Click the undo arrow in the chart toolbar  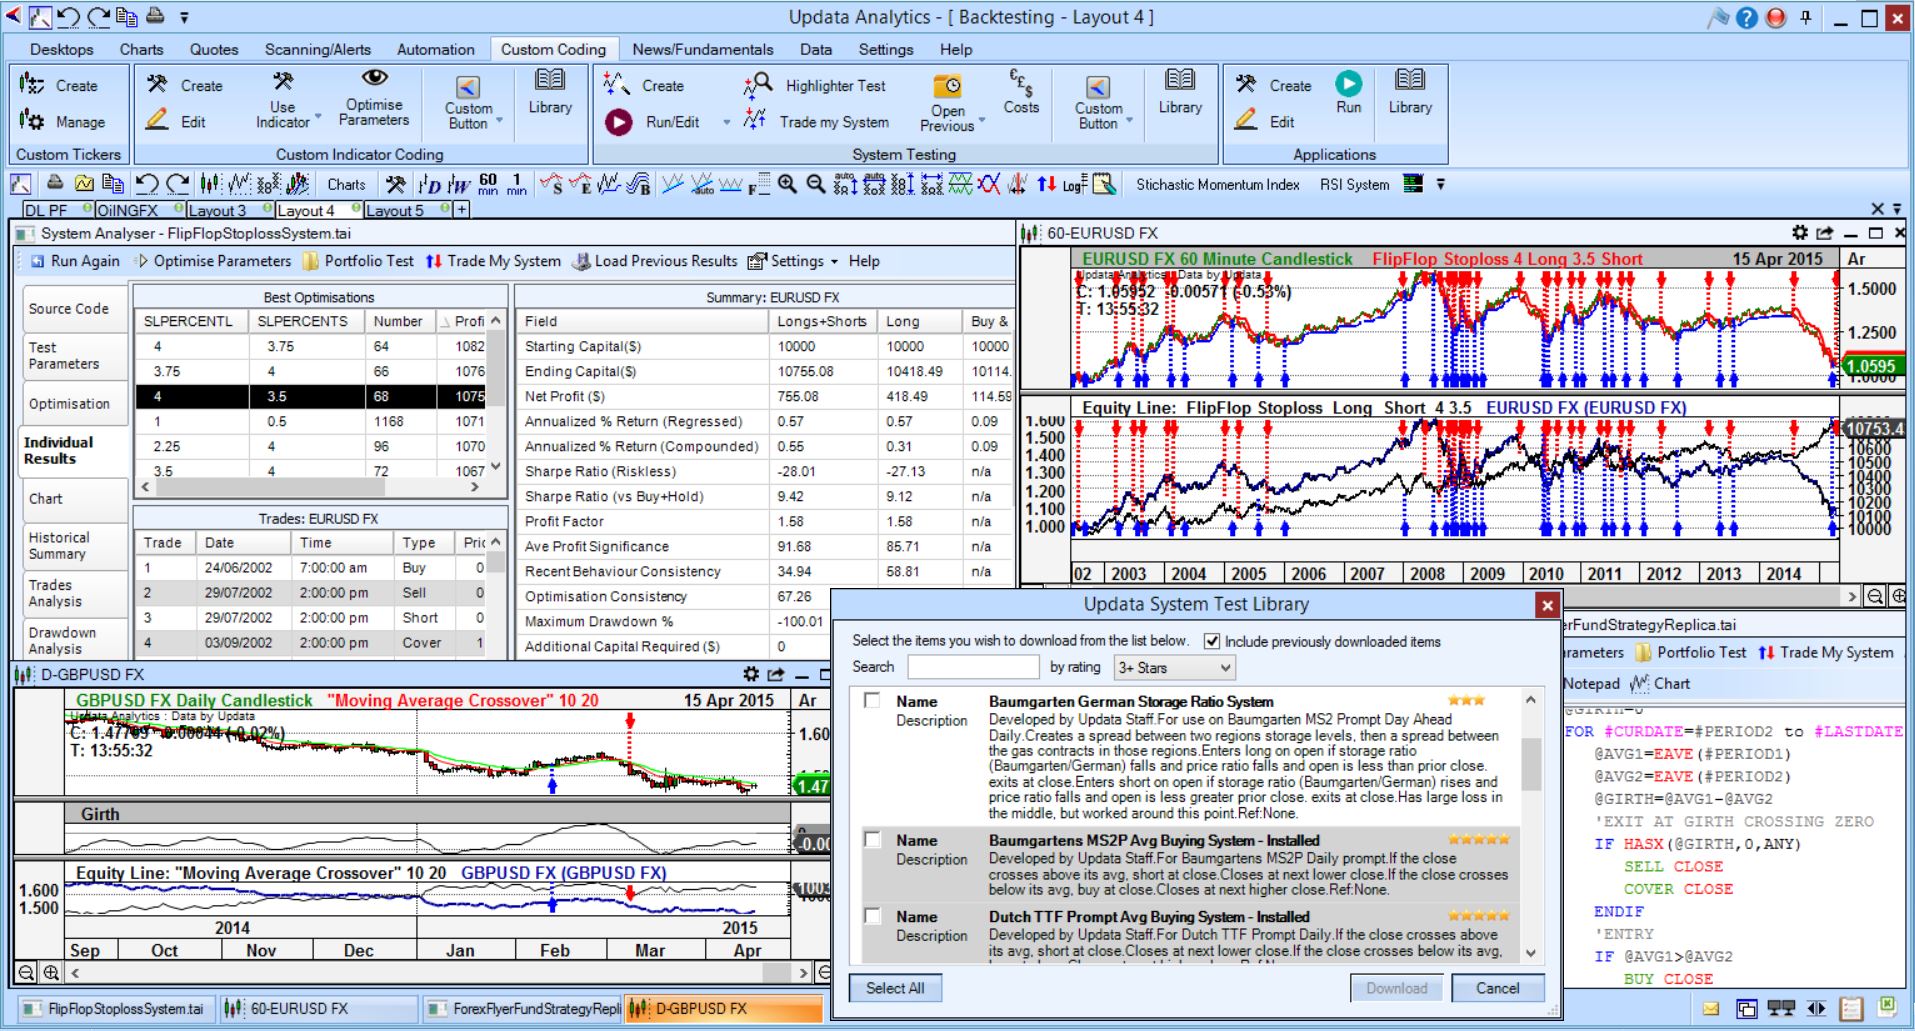(147, 184)
